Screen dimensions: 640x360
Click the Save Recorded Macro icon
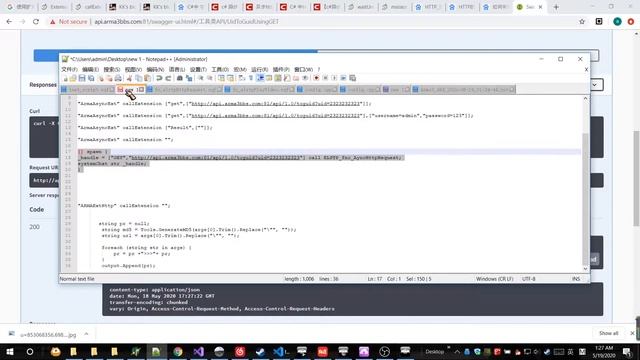click(x=353, y=78)
